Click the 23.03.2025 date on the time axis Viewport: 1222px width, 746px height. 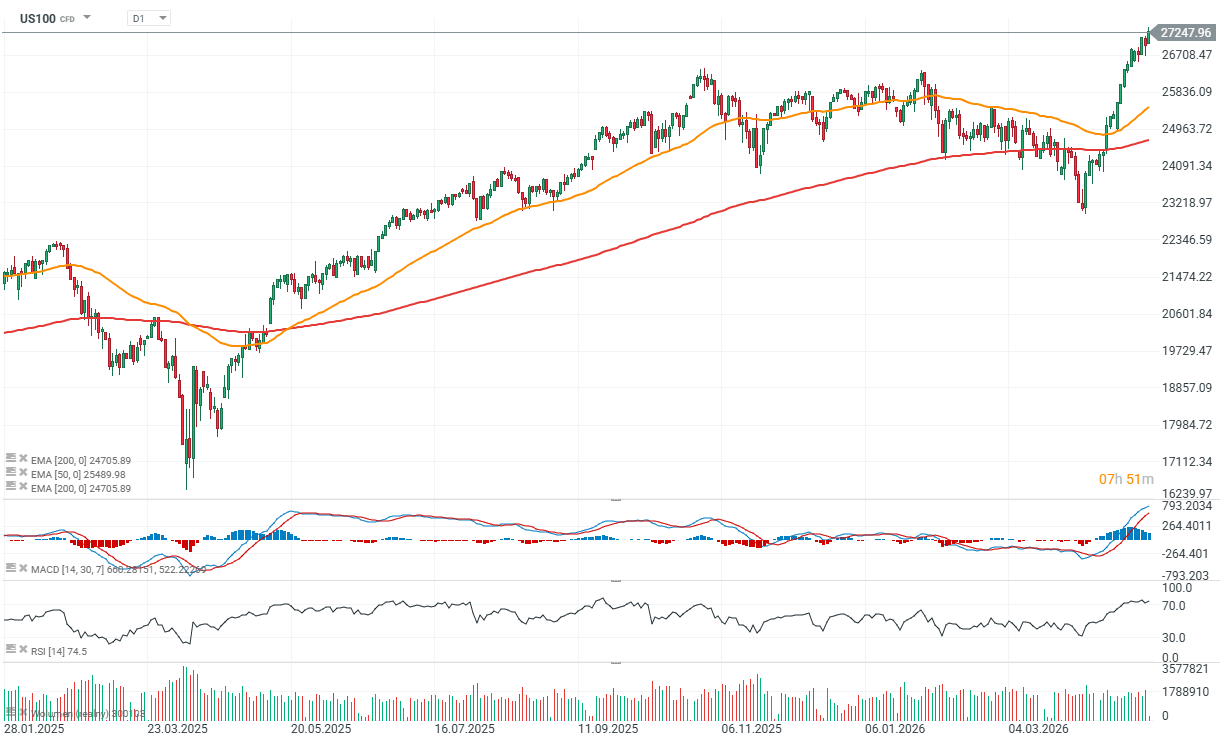178,729
